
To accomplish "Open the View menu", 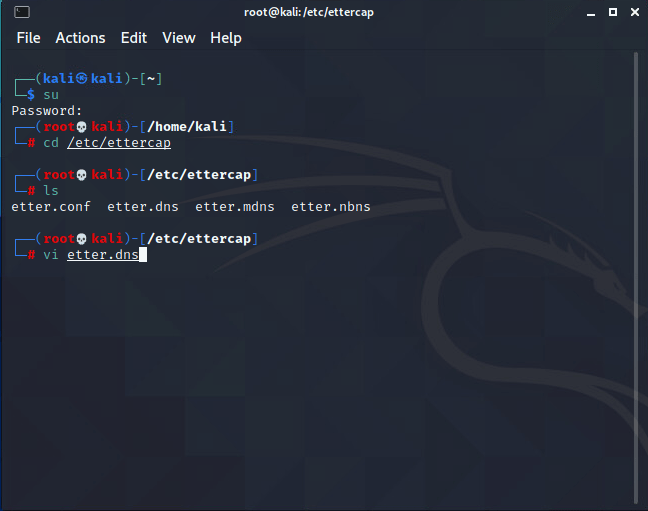I will (x=179, y=38).
